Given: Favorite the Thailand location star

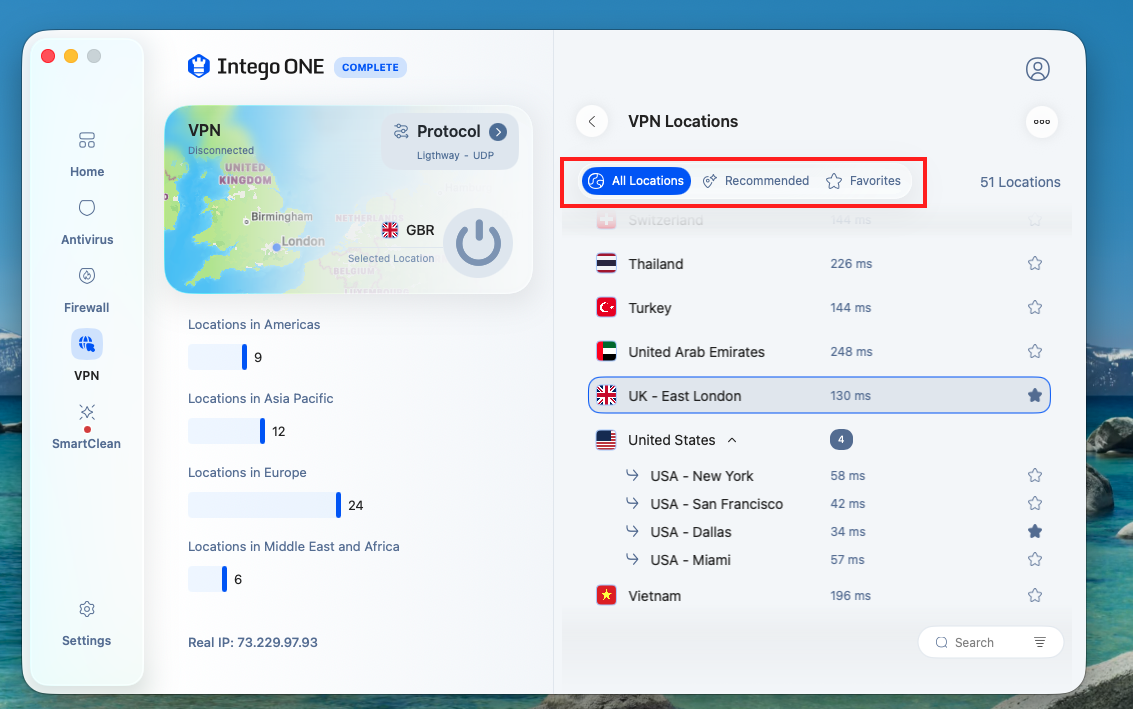Looking at the screenshot, I should pyautogui.click(x=1035, y=263).
